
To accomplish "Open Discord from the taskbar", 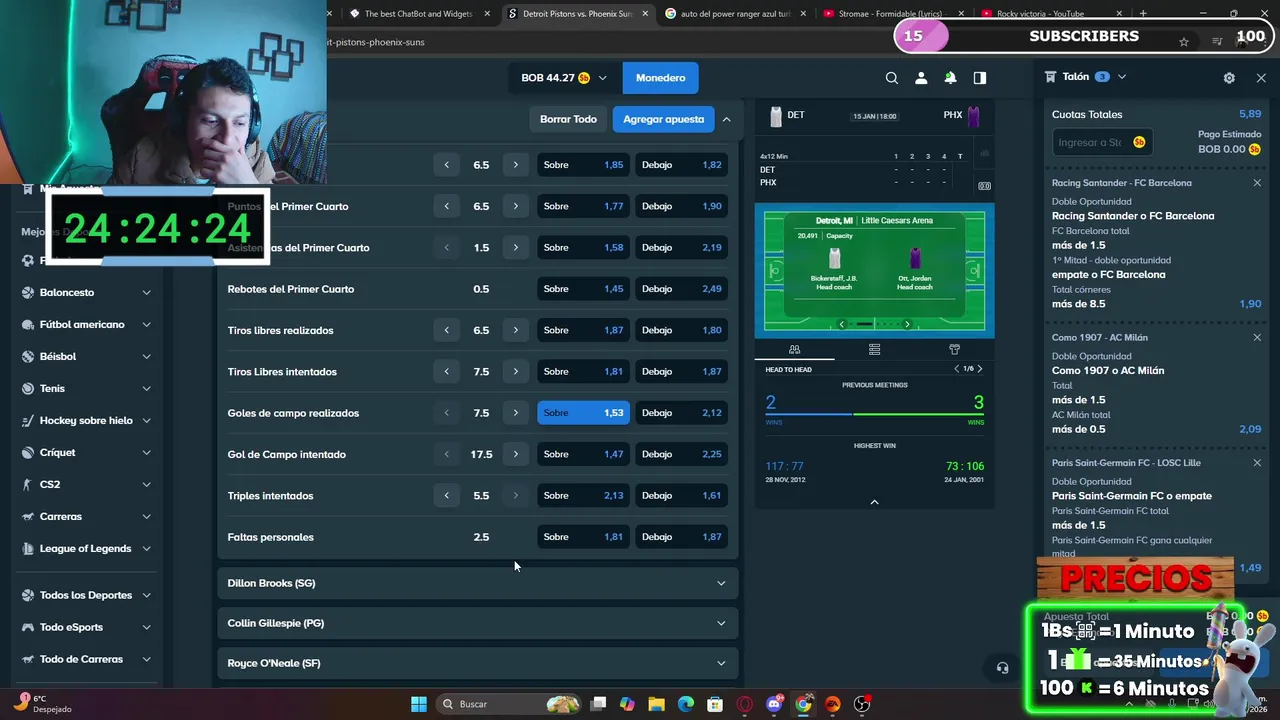I will (x=774, y=704).
